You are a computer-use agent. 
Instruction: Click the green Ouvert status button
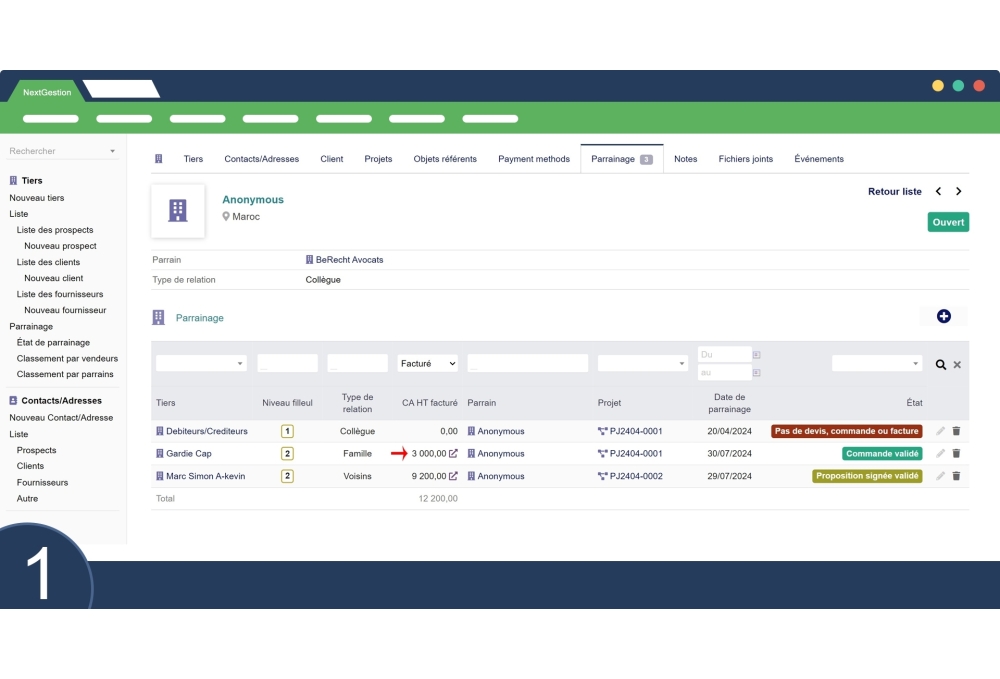point(948,223)
